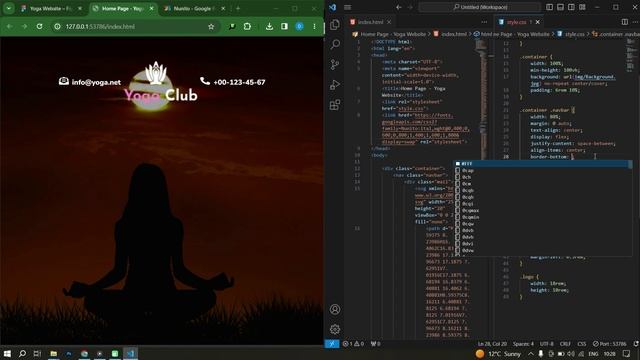This screenshot has width=640, height=360.
Task: Open the Chrome extensions puzzle icon
Action: (x=247, y=27)
